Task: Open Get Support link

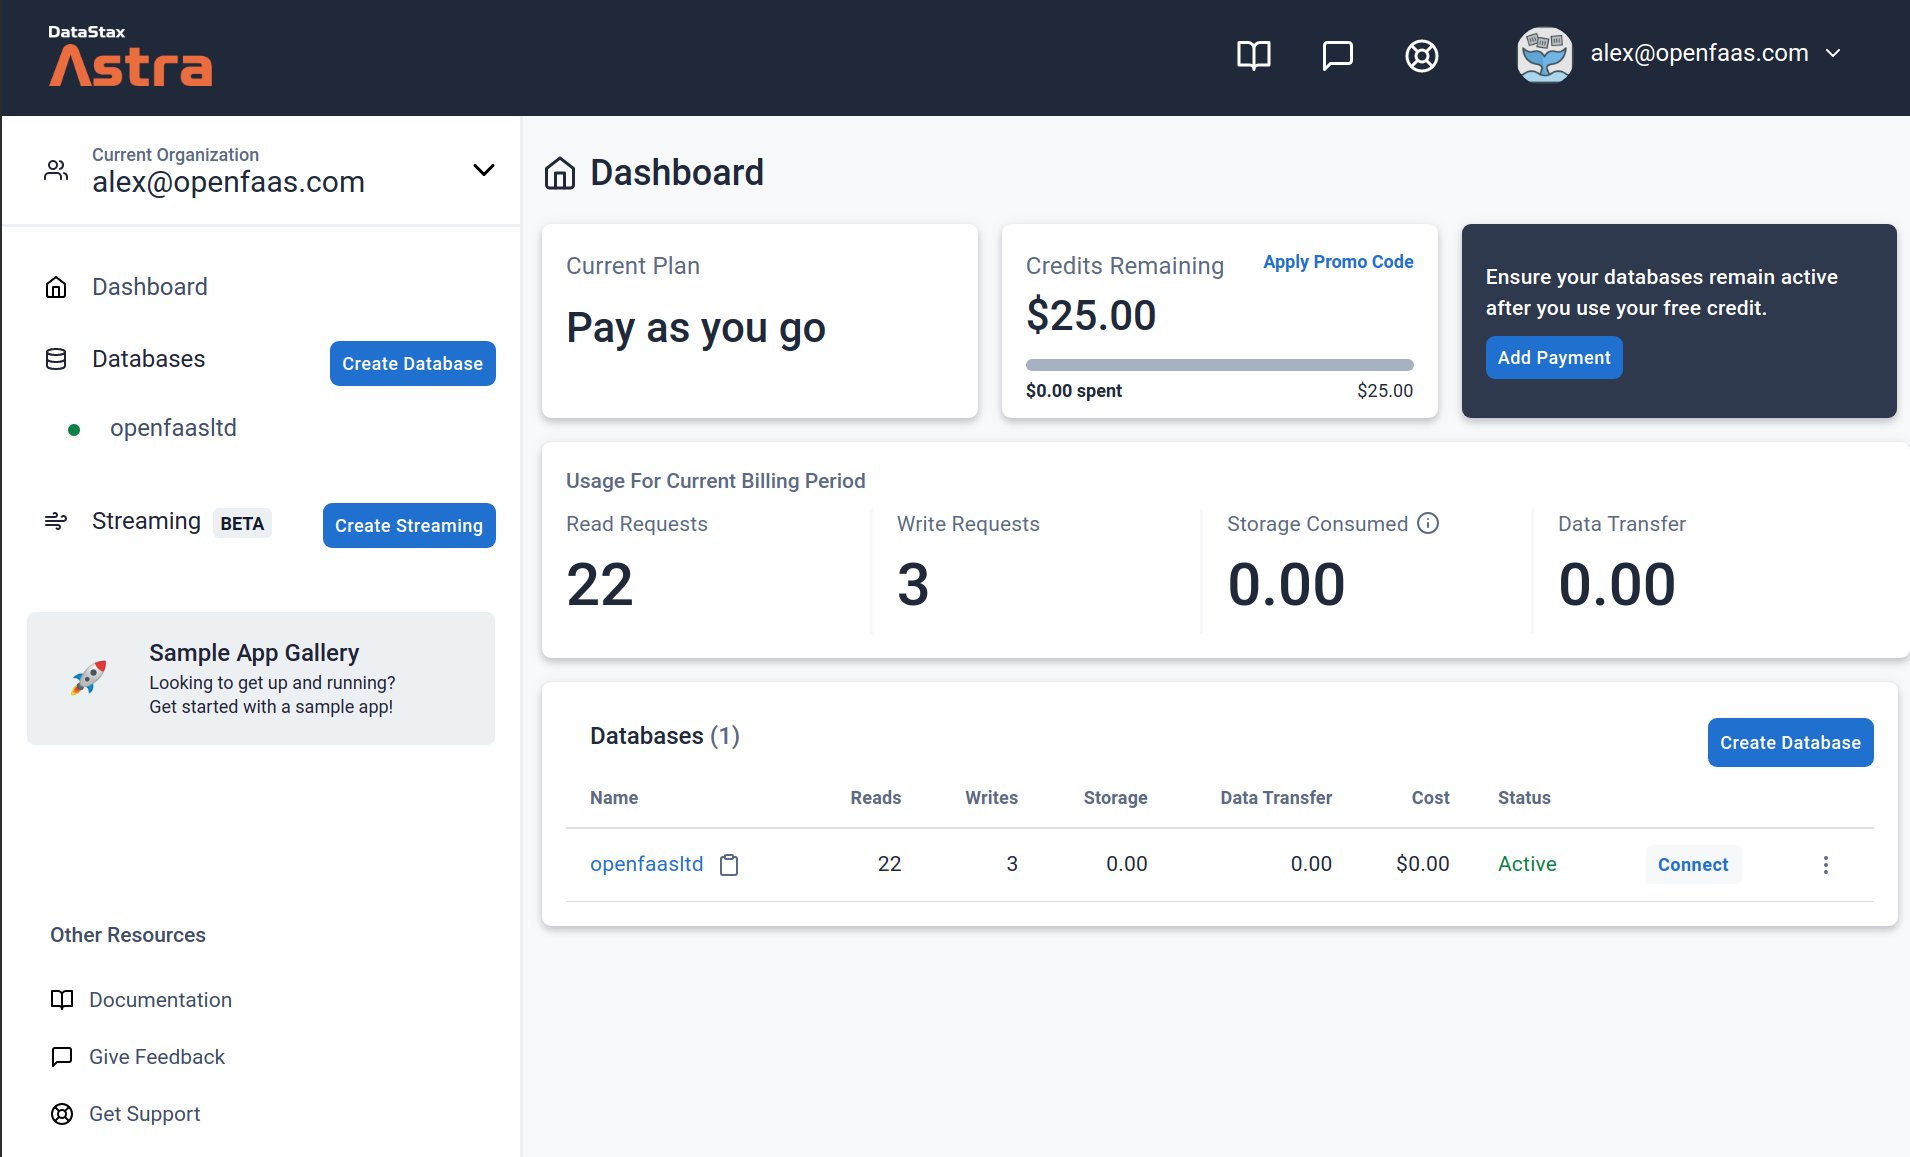Action: tap(144, 1114)
